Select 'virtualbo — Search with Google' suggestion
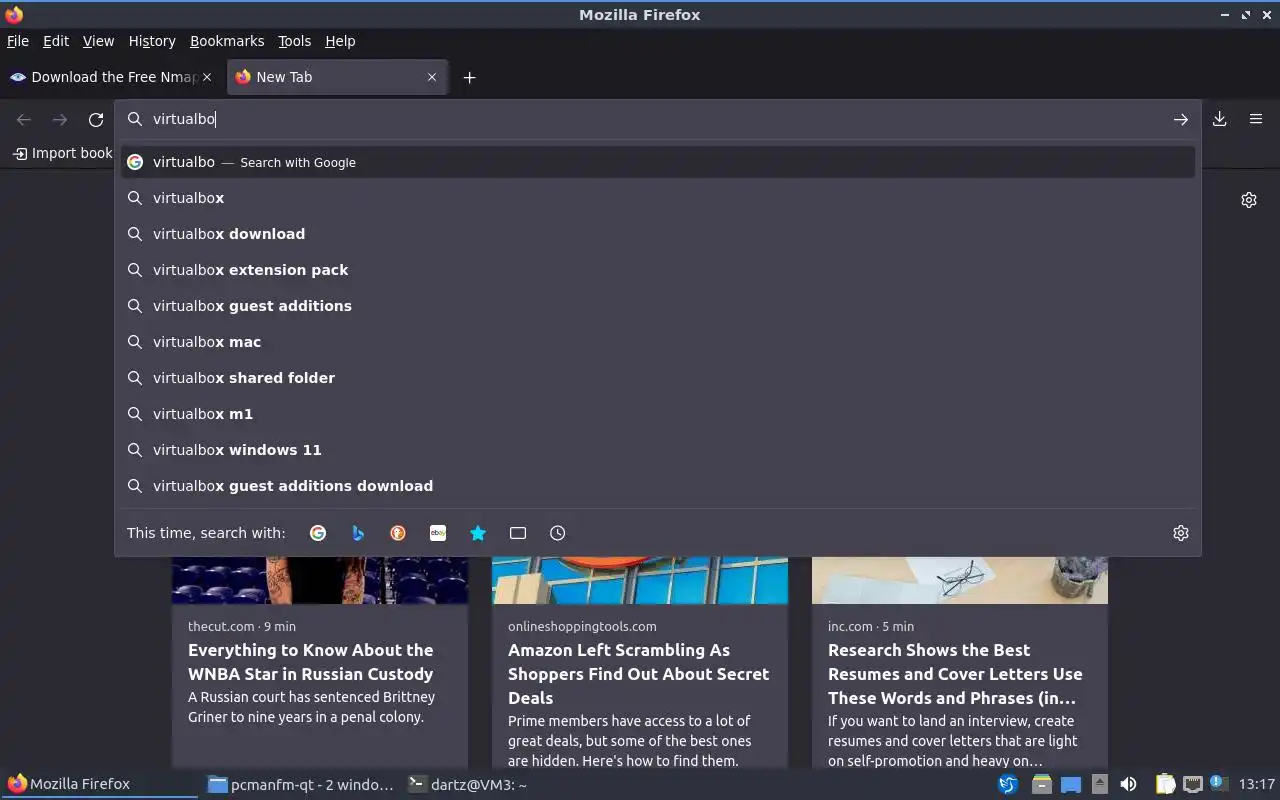 [658, 162]
